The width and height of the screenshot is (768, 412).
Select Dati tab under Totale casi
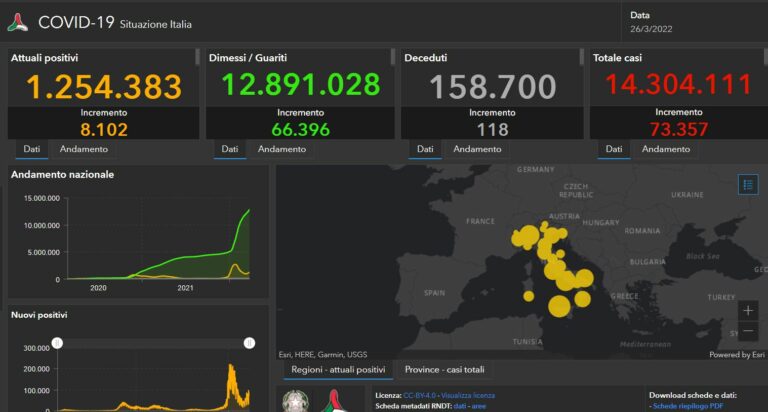[614, 149]
